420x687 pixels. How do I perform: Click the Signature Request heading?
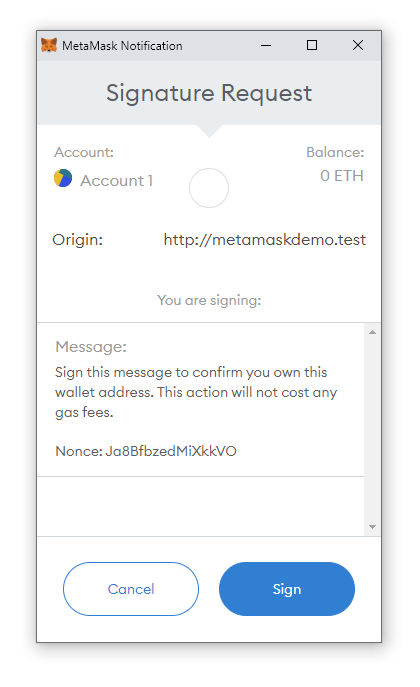click(209, 93)
